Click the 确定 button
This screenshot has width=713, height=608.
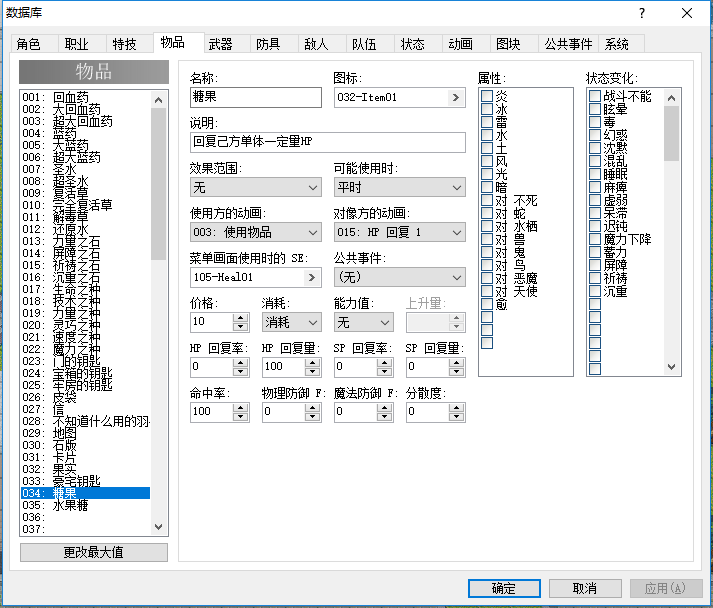504,588
